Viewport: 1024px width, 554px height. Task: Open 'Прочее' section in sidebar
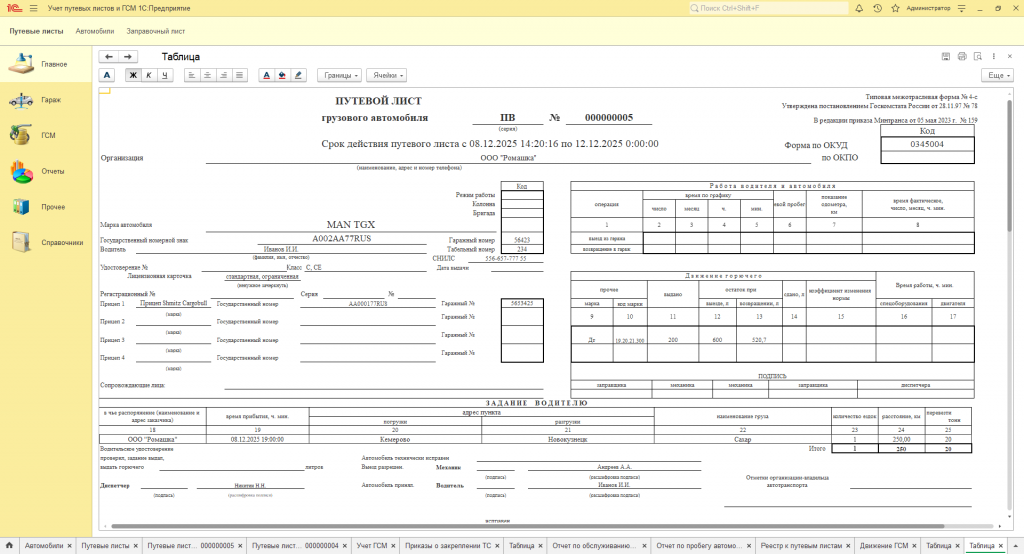[46, 206]
